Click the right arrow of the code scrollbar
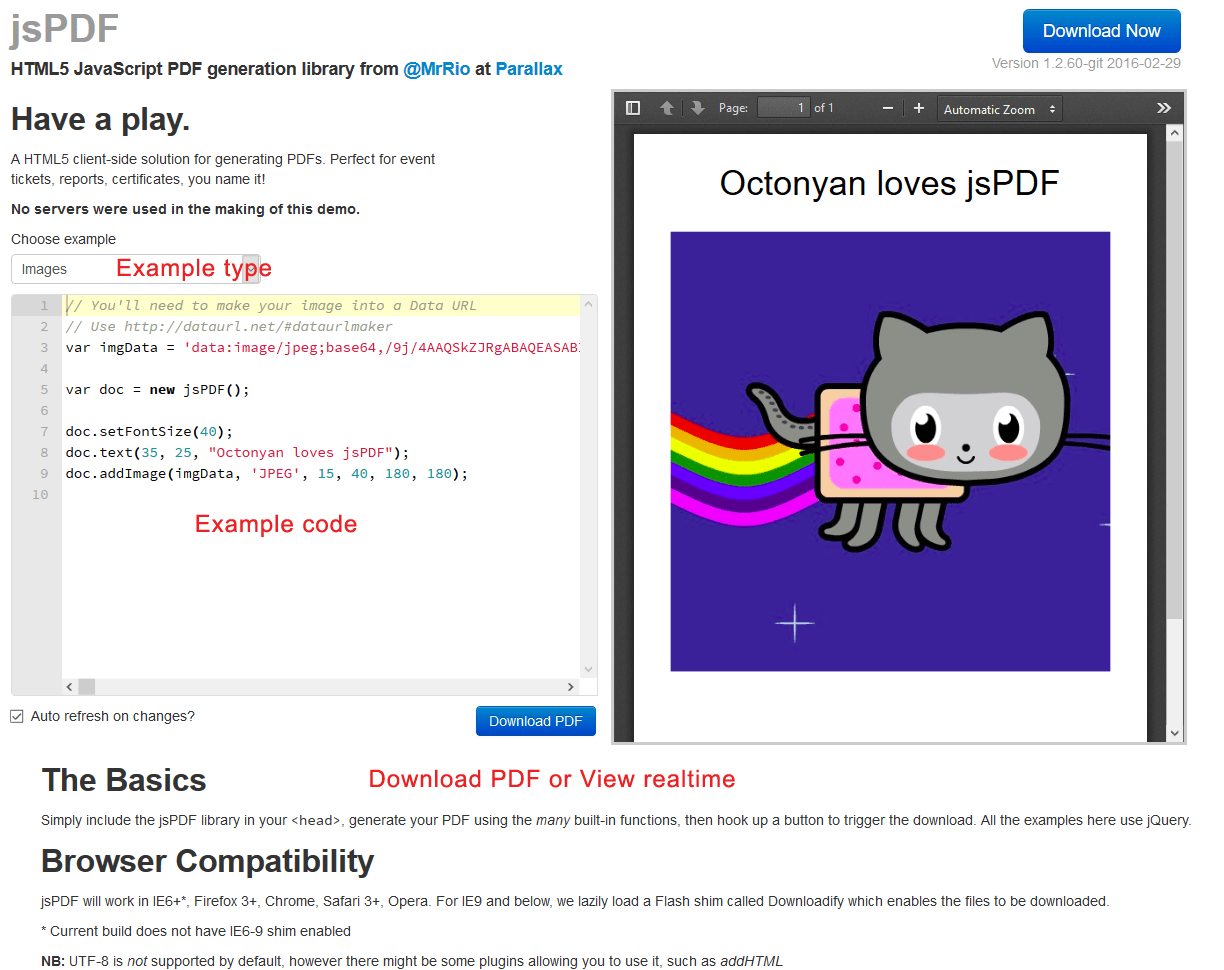Image resolution: width=1224 pixels, height=970 pixels. [x=571, y=687]
